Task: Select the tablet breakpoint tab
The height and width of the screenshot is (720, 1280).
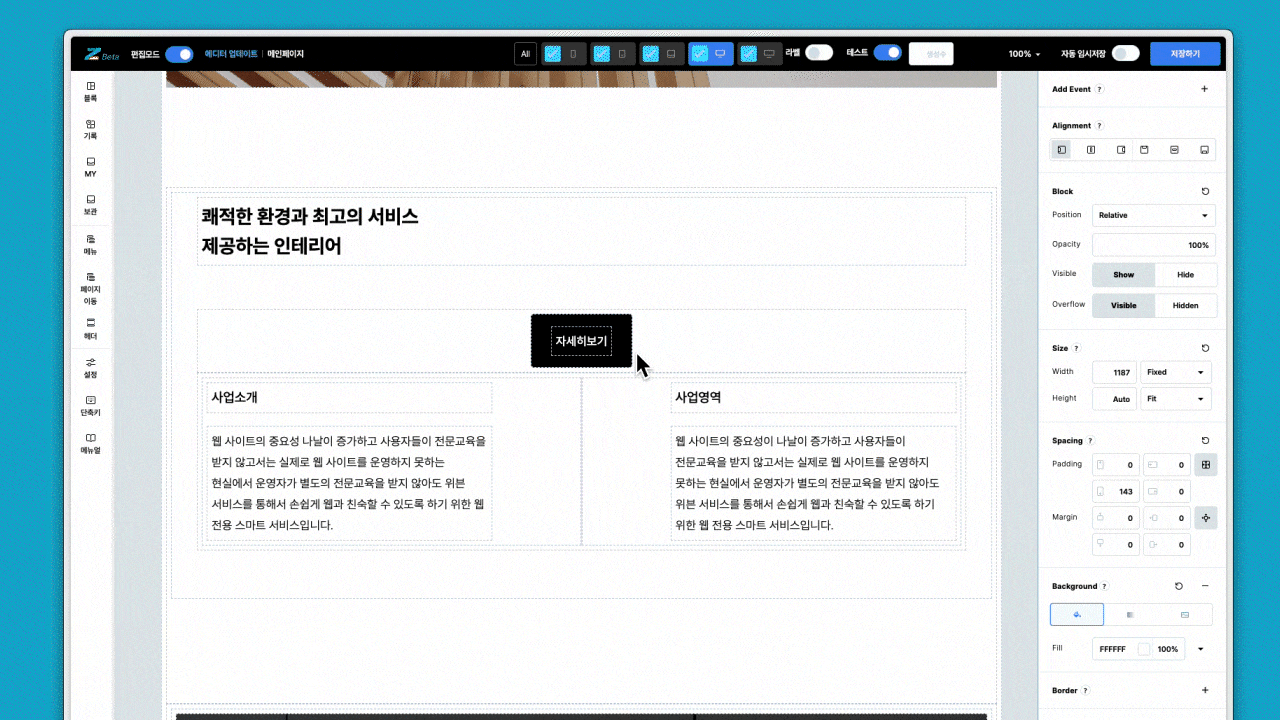Action: [x=661, y=54]
